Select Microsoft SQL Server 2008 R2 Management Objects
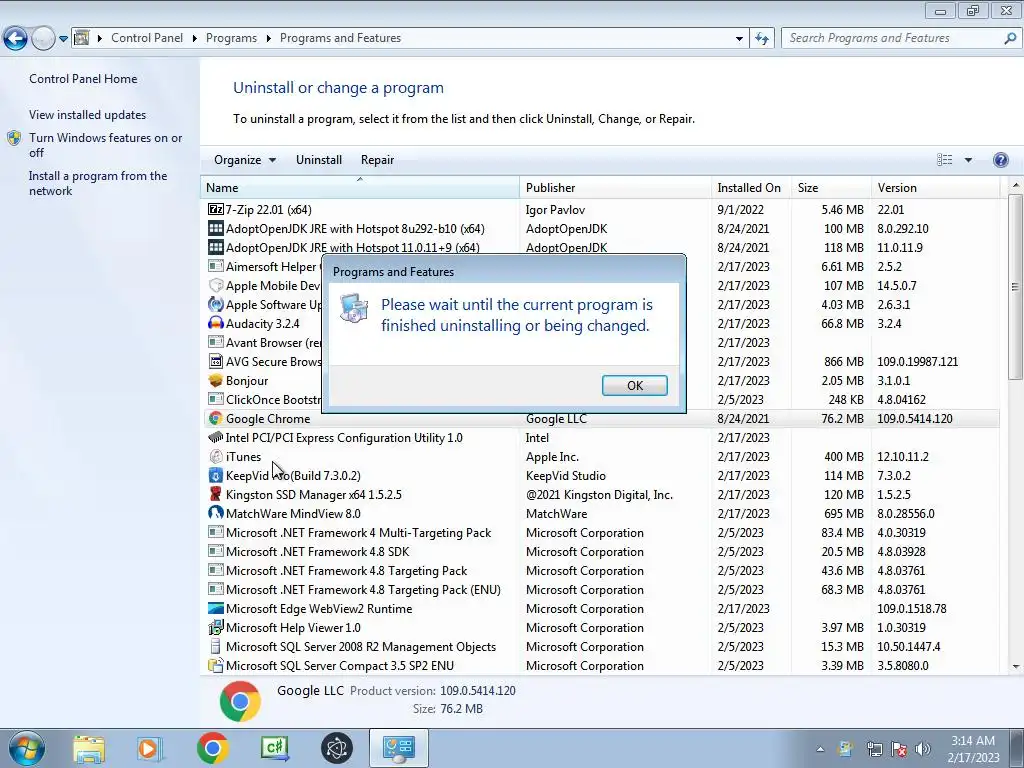1024x768 pixels. point(600,647)
